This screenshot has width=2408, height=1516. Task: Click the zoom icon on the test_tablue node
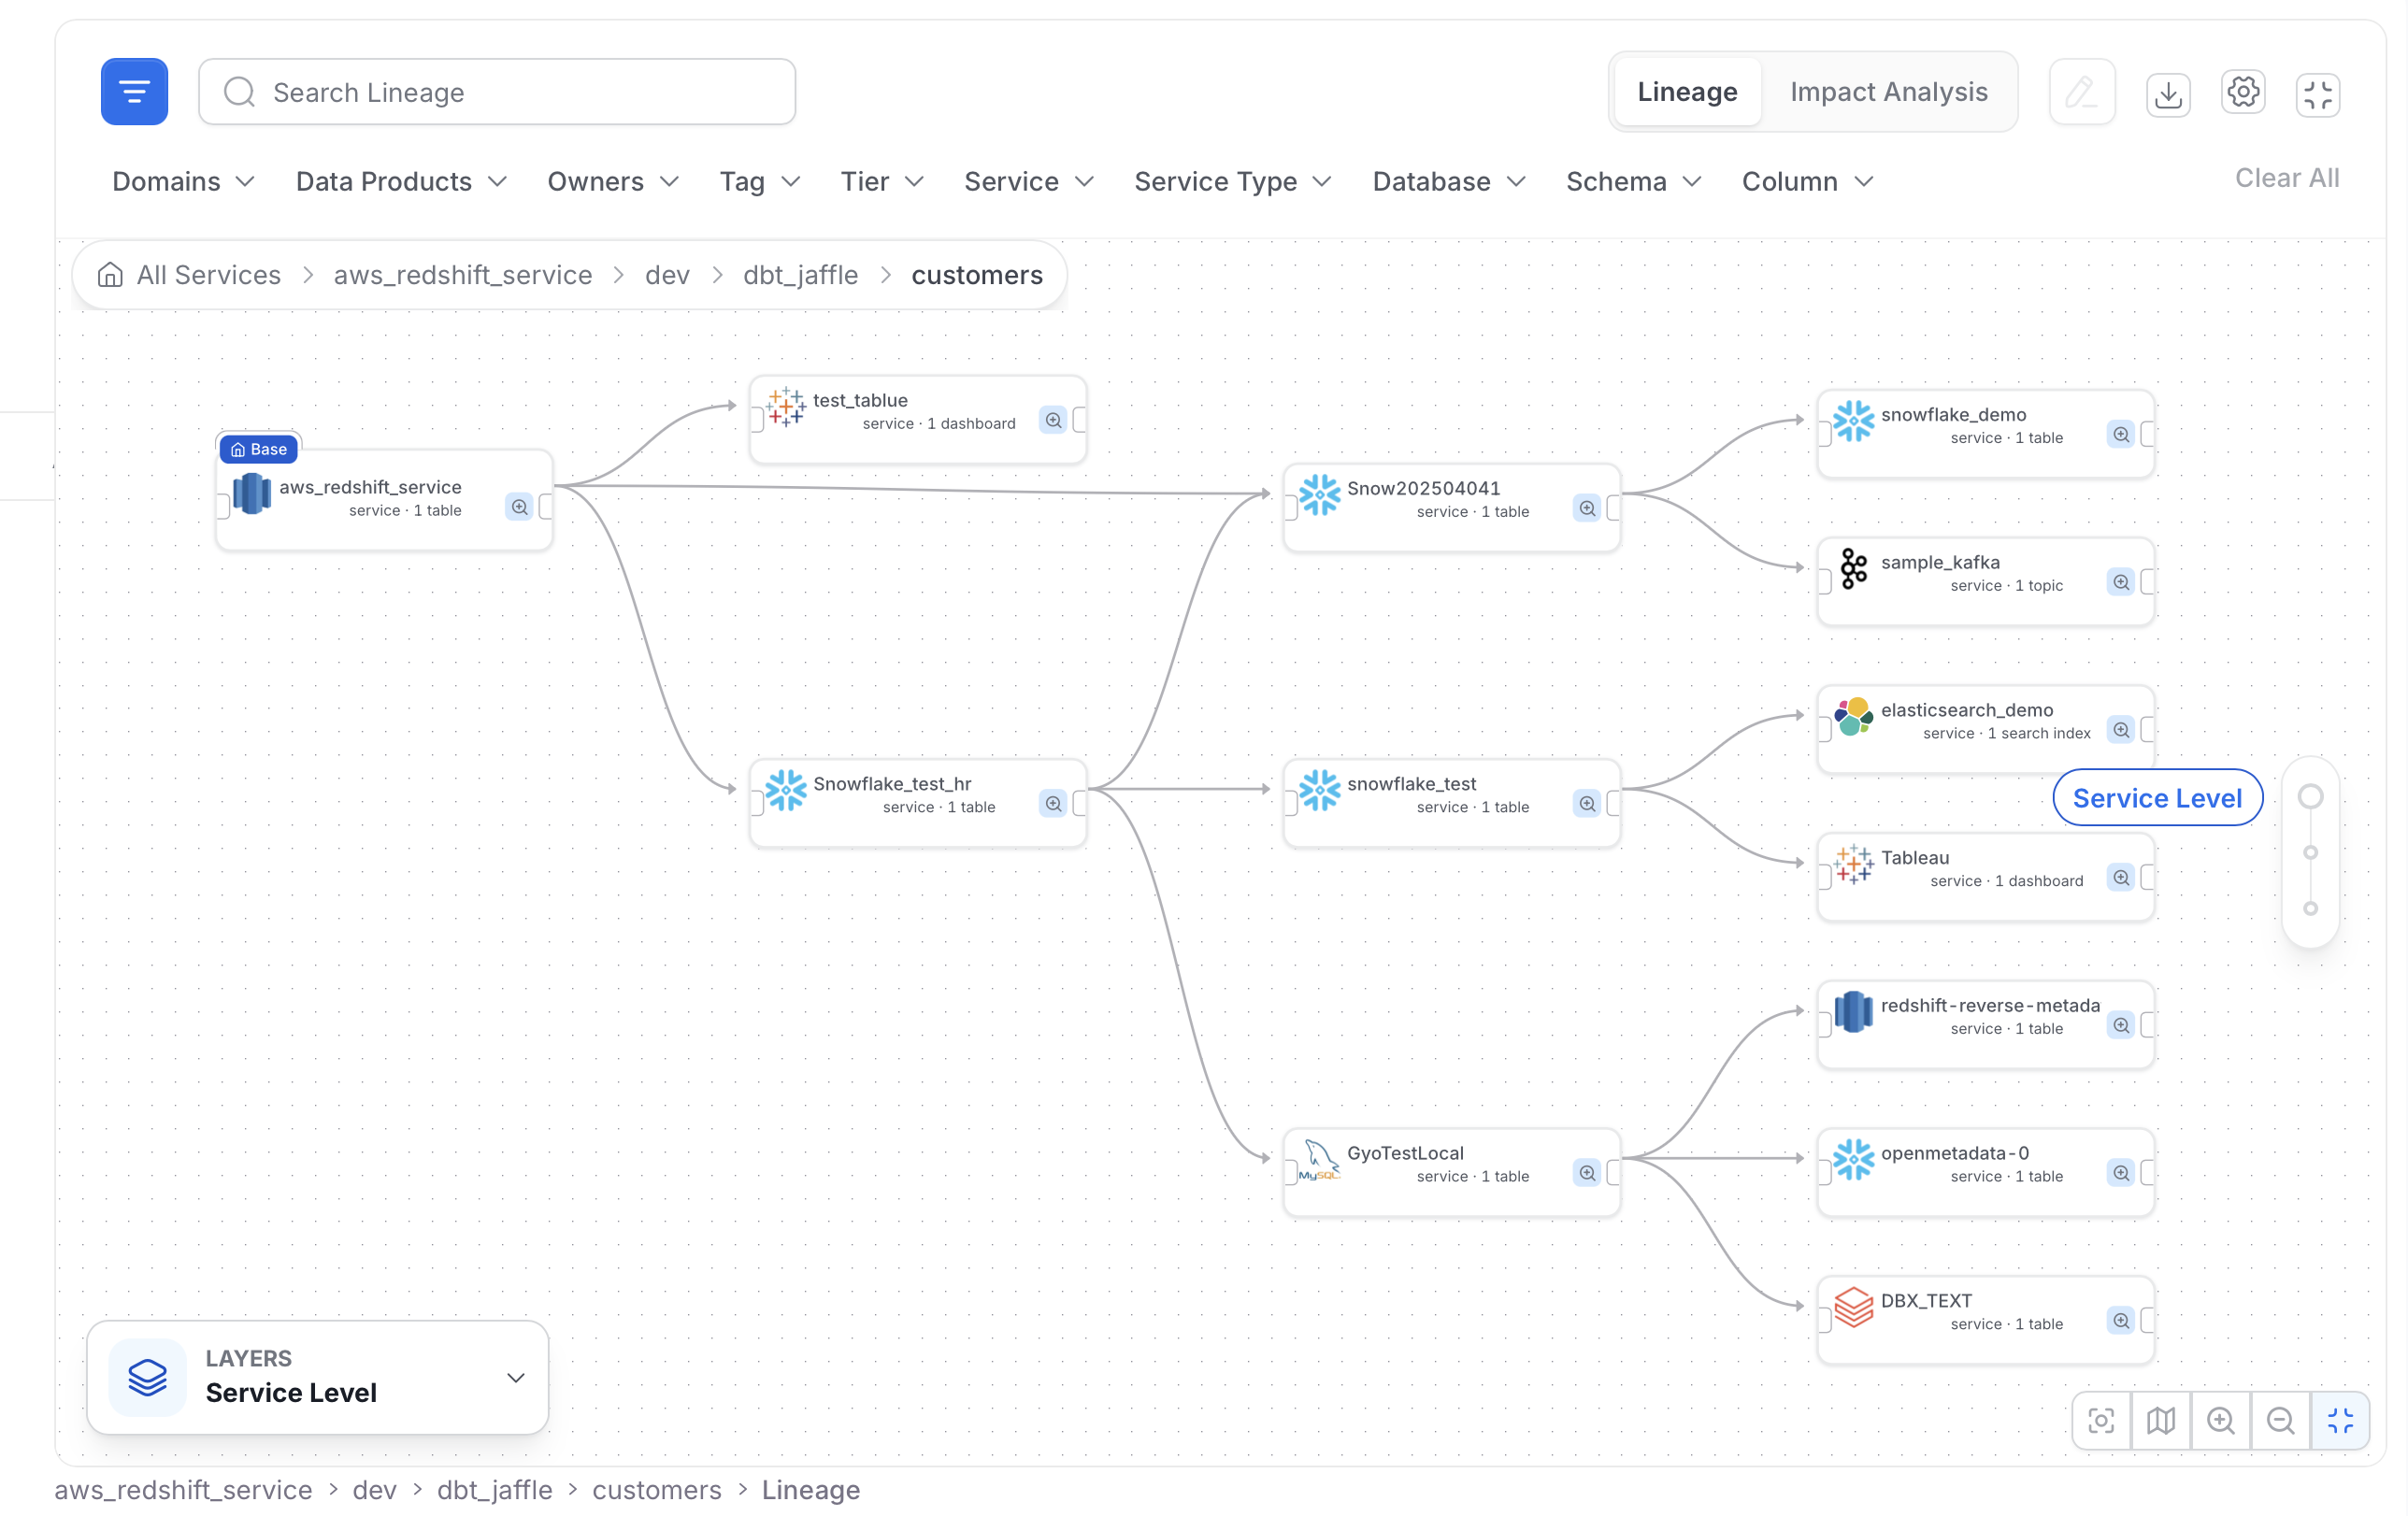[x=1053, y=420]
